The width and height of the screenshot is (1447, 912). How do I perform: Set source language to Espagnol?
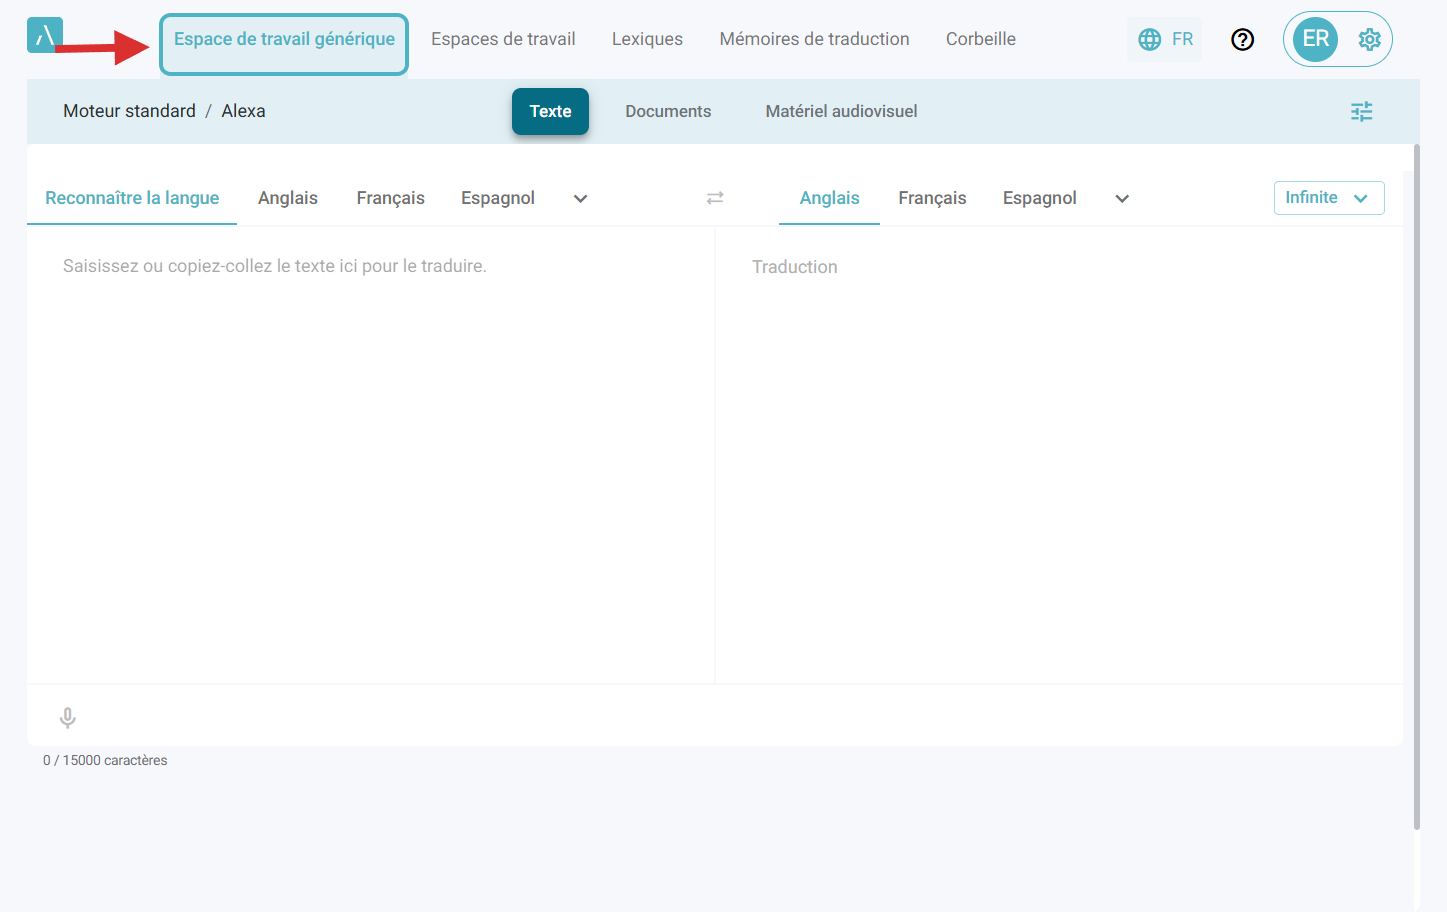pyautogui.click(x=497, y=198)
